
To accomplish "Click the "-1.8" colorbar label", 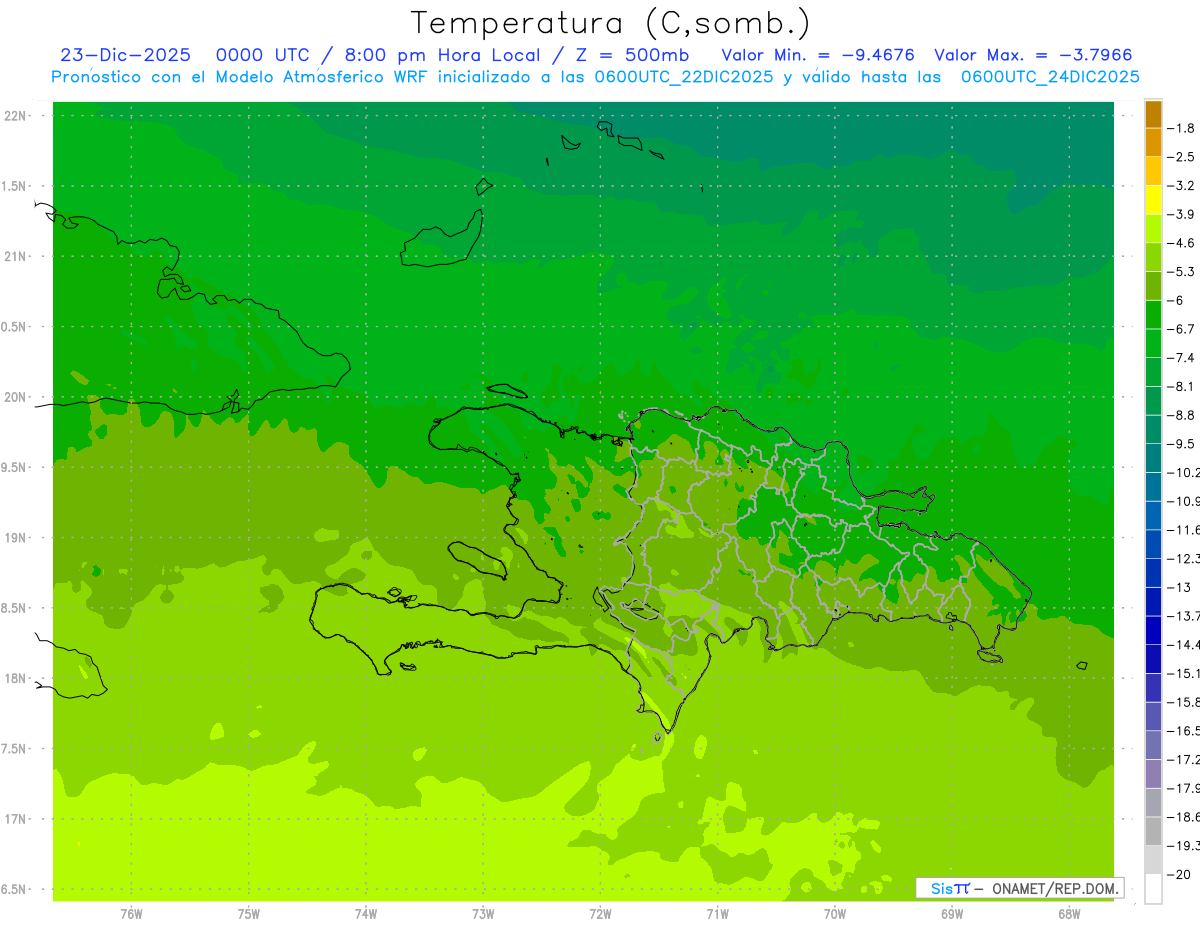I will 1181,128.
